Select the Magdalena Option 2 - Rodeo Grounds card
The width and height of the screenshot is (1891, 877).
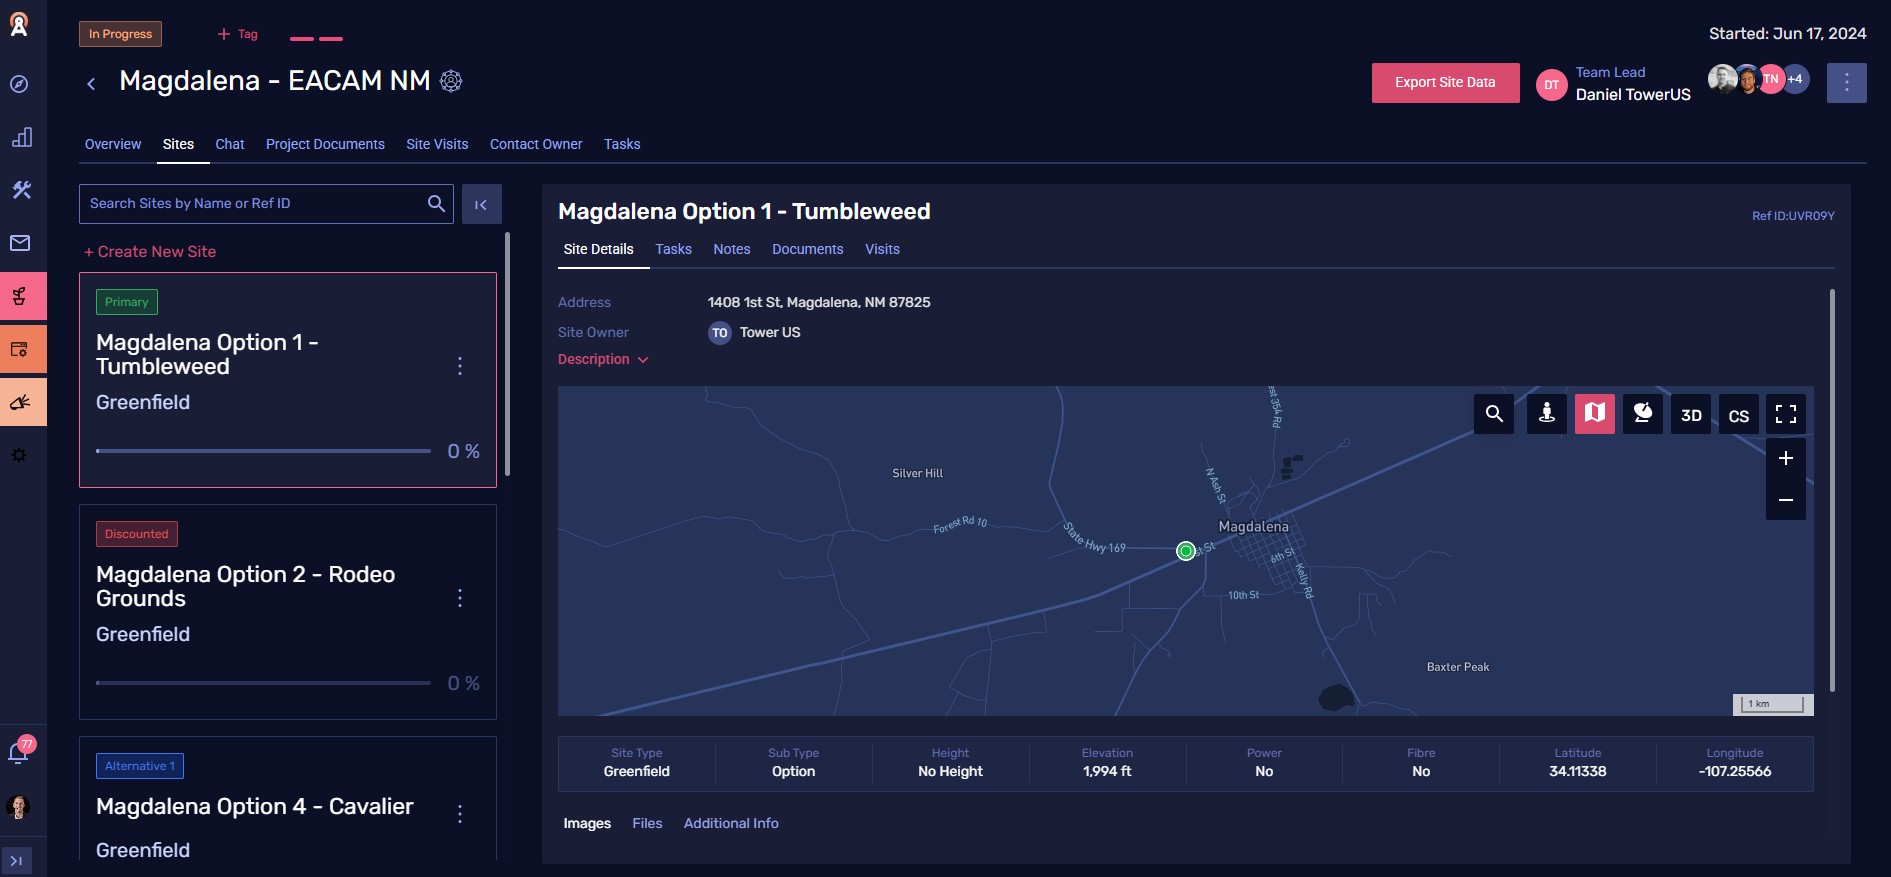click(x=288, y=612)
